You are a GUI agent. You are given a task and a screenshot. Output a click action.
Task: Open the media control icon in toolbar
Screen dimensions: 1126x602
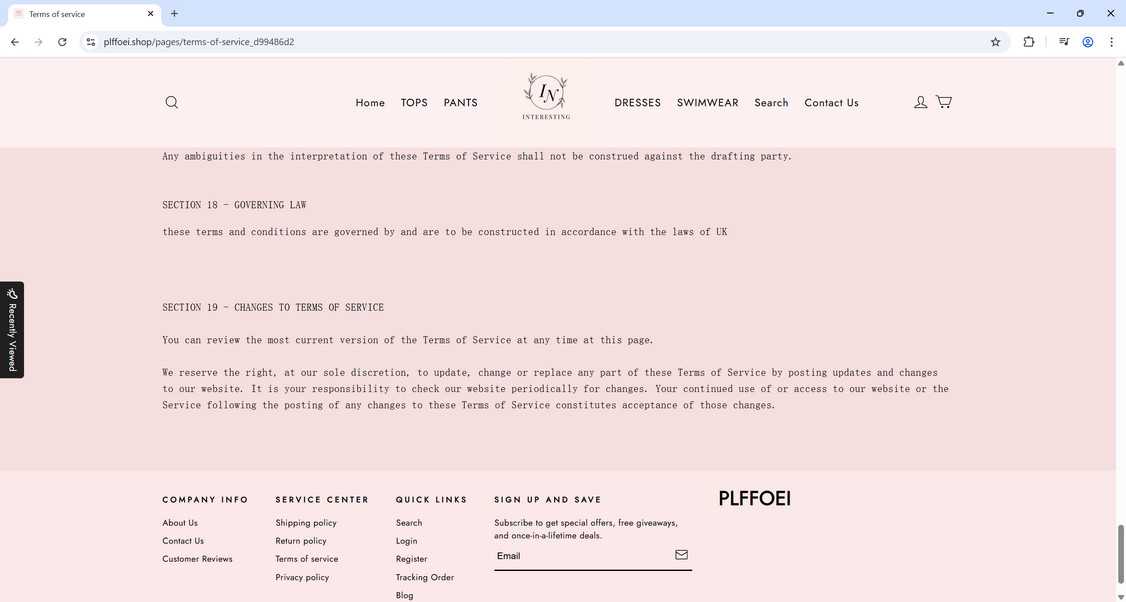(1064, 42)
